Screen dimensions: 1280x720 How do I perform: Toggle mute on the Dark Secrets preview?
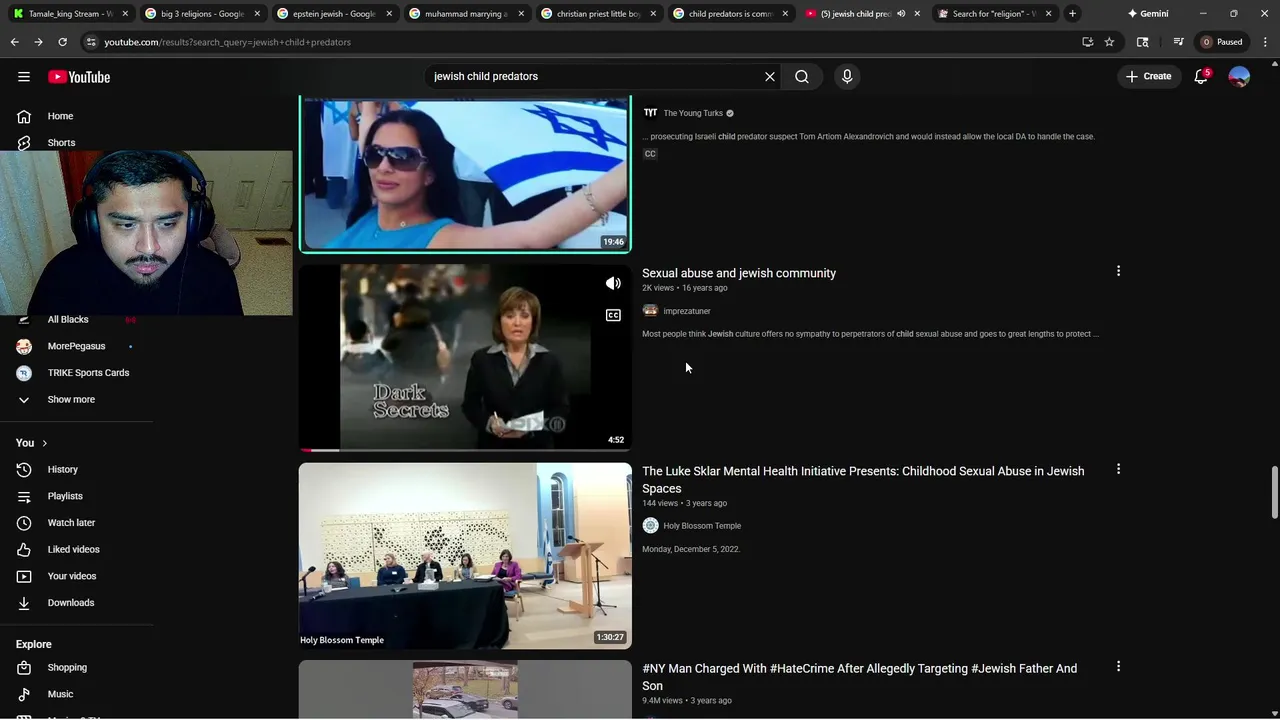613,283
